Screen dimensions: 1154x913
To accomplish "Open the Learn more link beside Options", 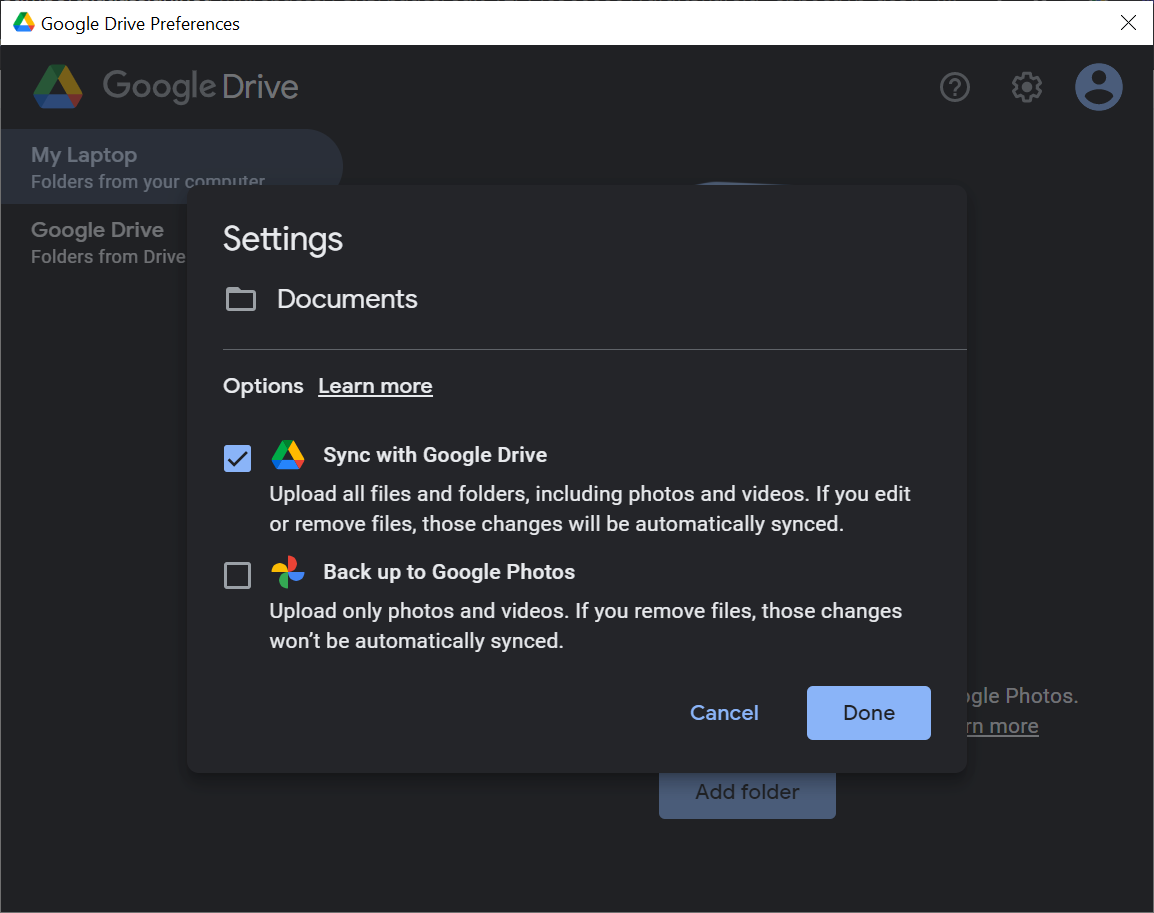I will coord(375,386).
